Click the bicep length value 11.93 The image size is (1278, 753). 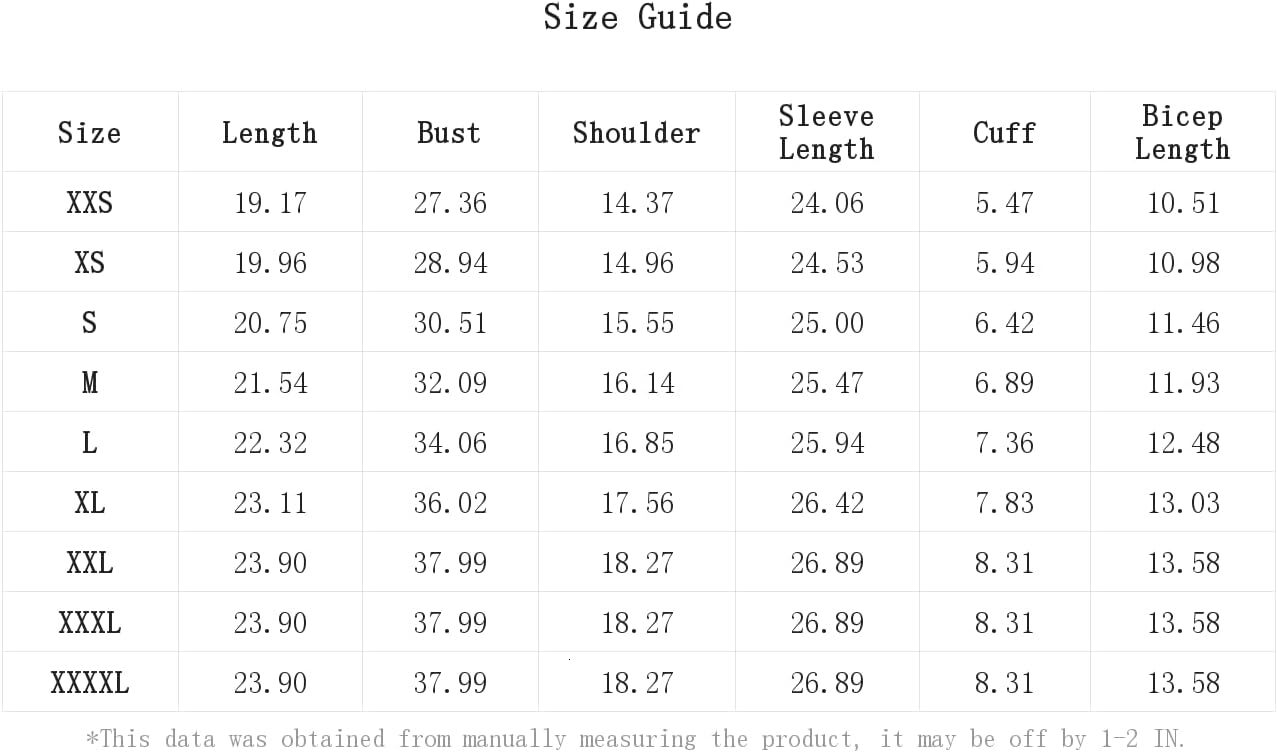pyautogui.click(x=1183, y=383)
